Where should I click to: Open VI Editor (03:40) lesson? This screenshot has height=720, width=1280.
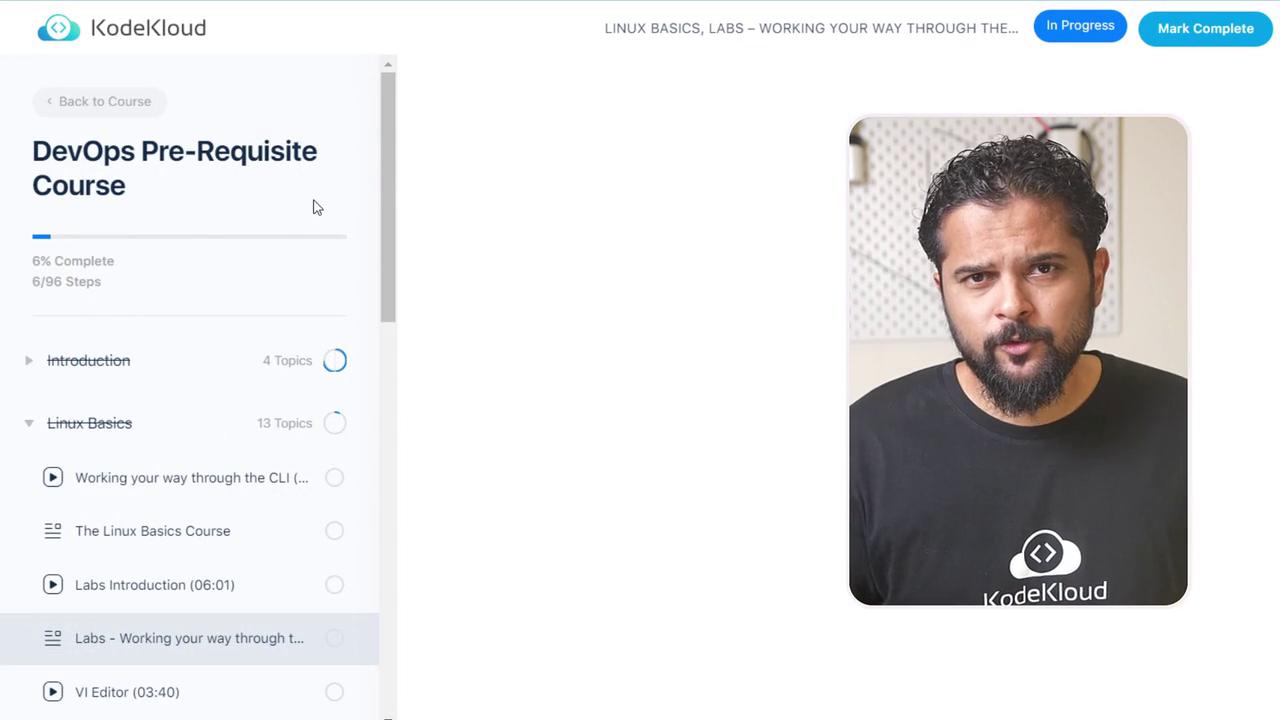click(x=127, y=692)
